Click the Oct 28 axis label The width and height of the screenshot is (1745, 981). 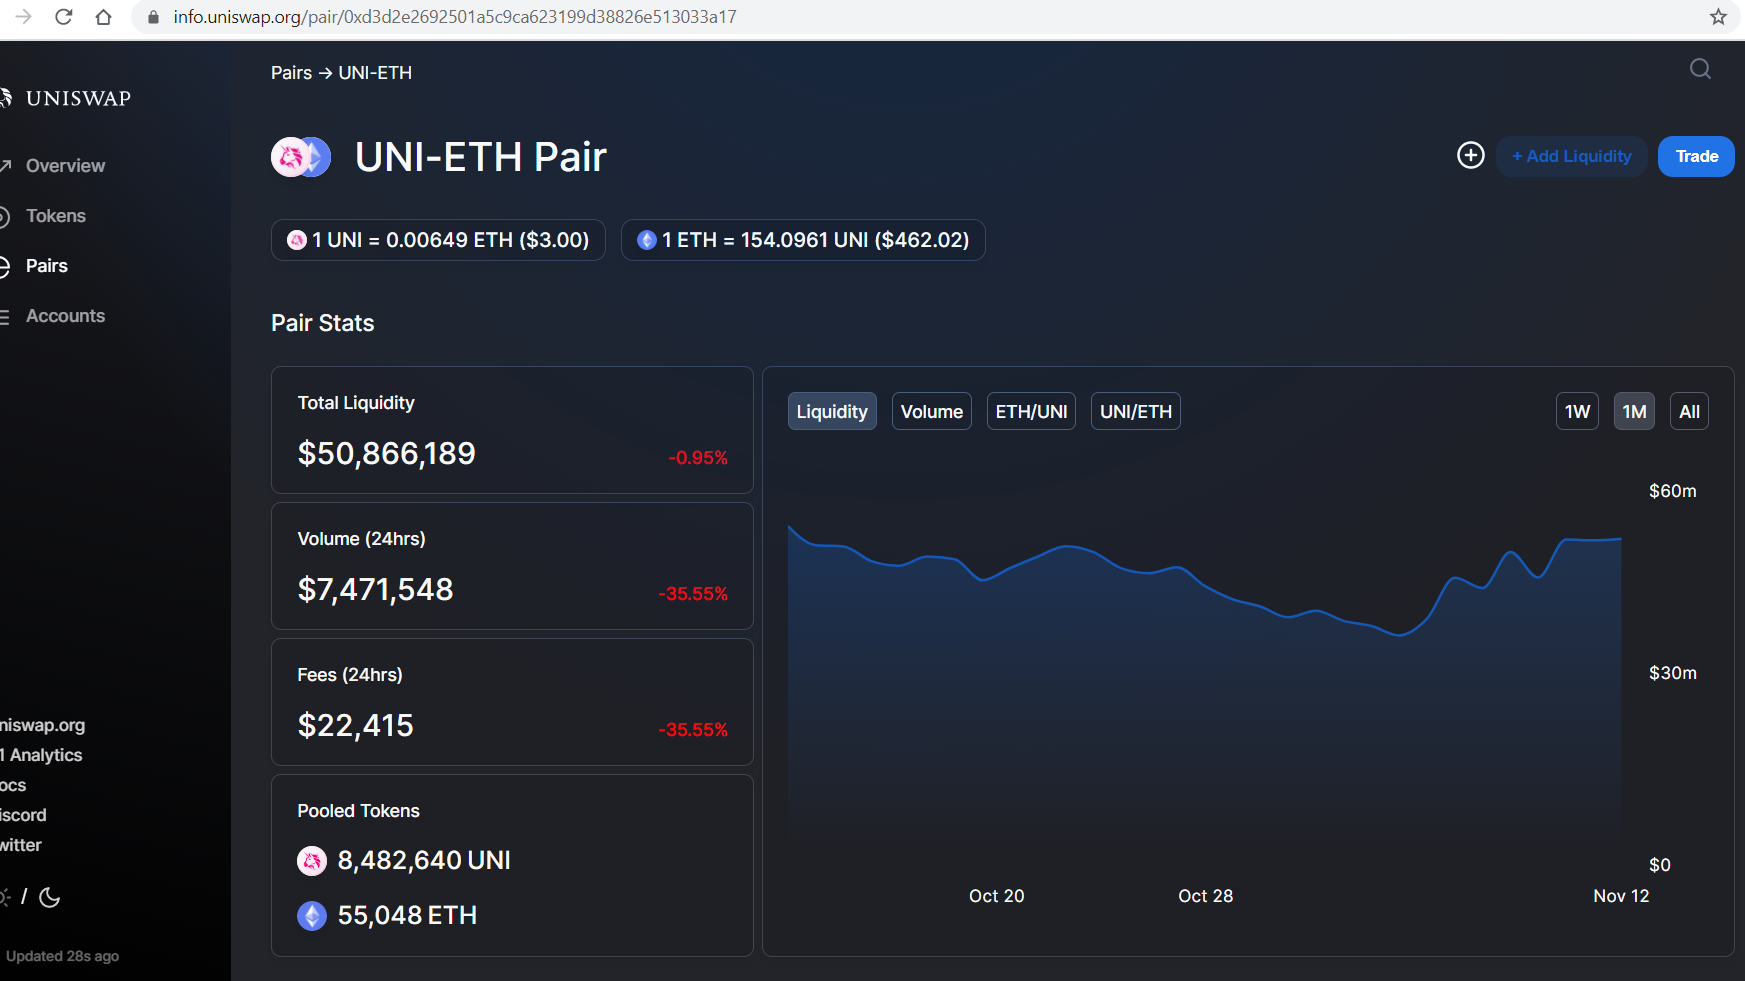[x=1205, y=896]
